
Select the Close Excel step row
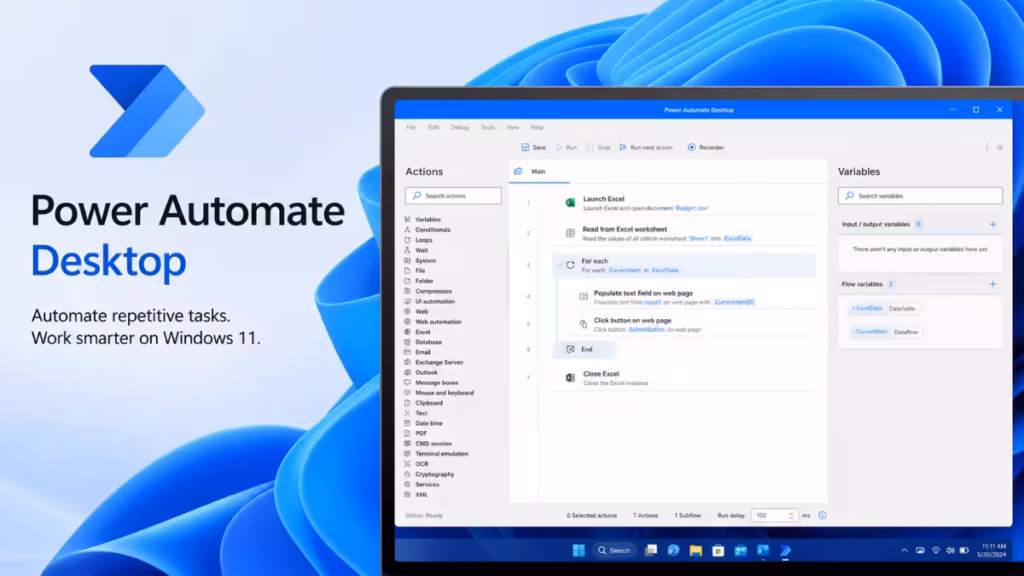(x=684, y=378)
